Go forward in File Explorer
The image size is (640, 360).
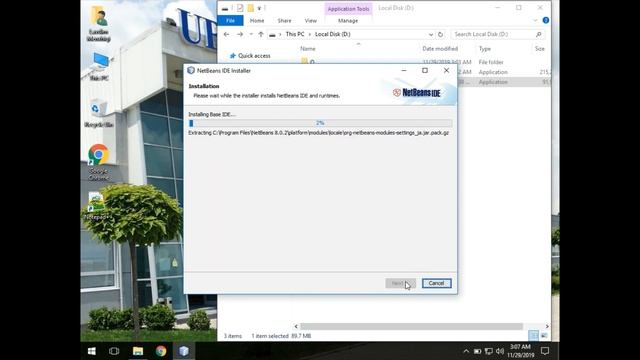click(x=240, y=34)
